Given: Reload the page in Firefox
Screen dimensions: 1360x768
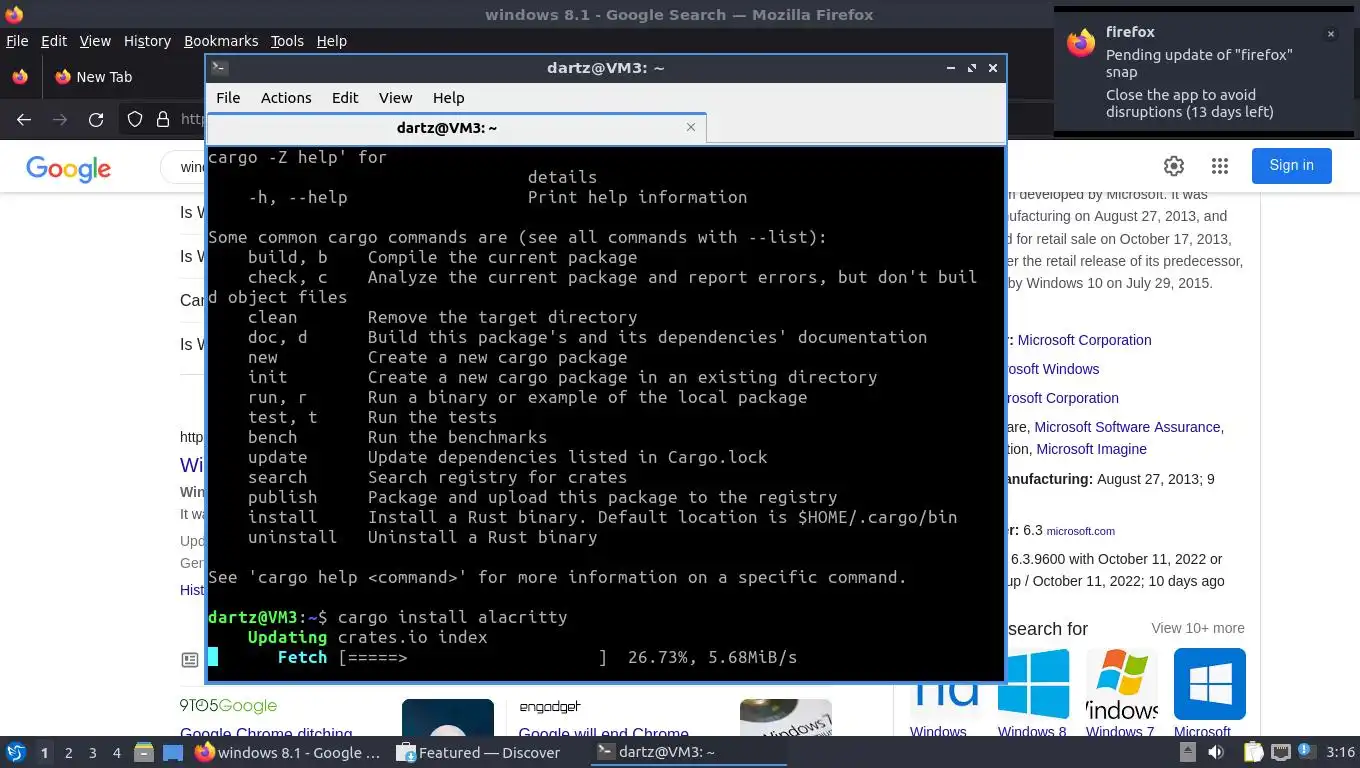Looking at the screenshot, I should [x=96, y=120].
